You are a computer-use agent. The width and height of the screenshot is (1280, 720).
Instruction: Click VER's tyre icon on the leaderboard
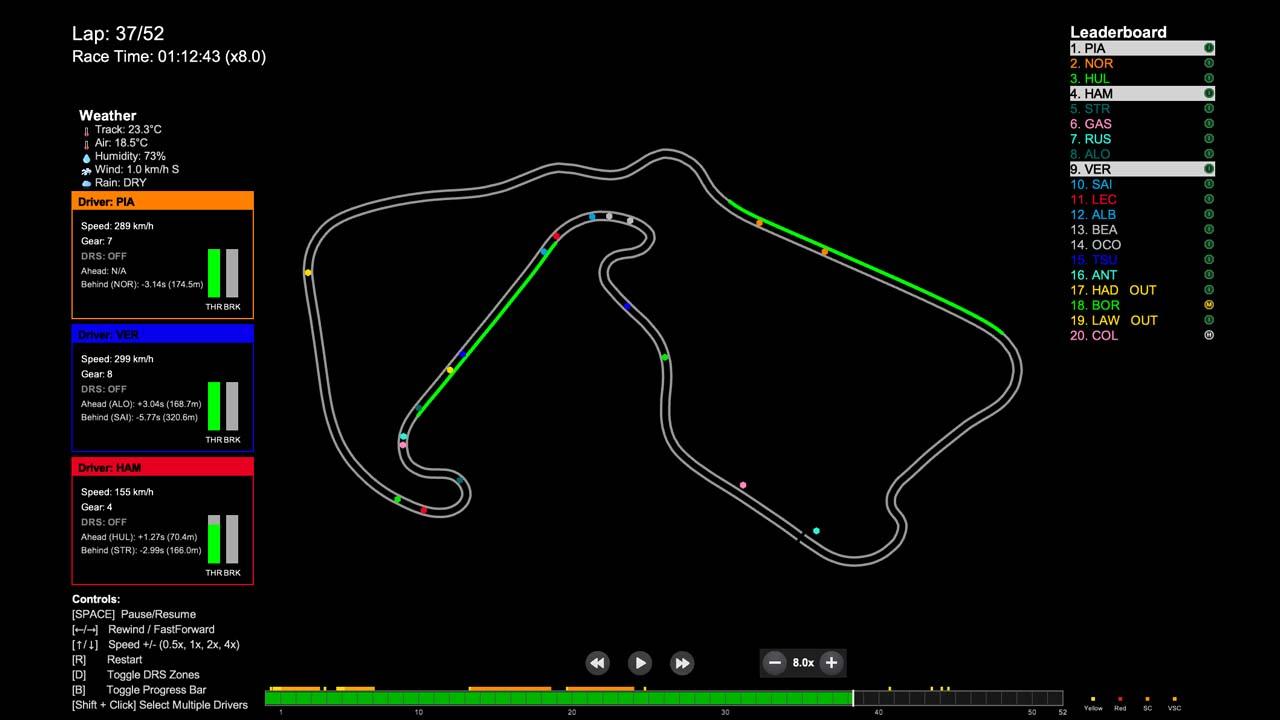[1208, 169]
